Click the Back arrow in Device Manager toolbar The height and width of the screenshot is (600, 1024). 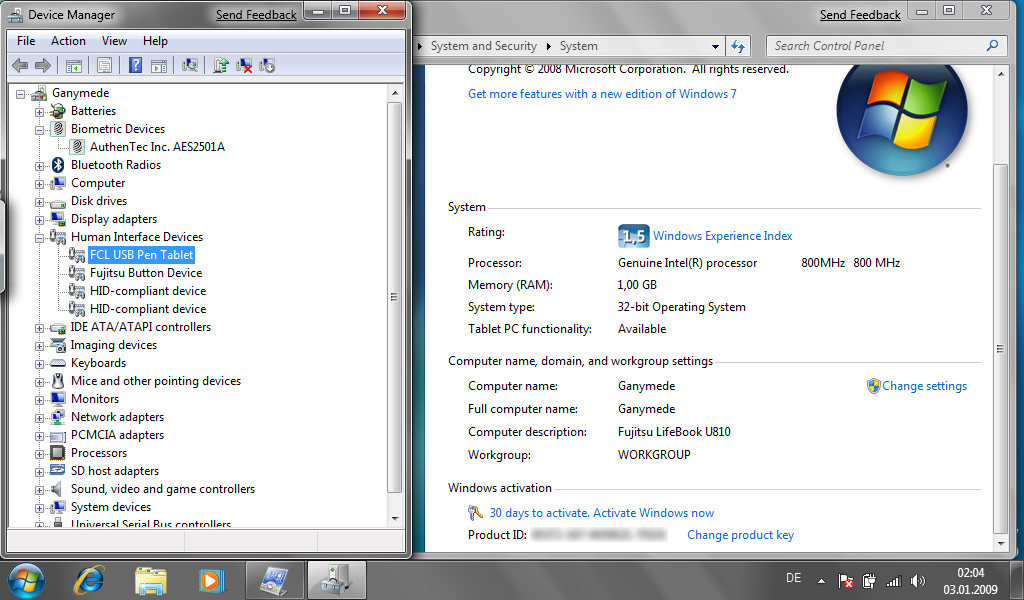(20, 65)
